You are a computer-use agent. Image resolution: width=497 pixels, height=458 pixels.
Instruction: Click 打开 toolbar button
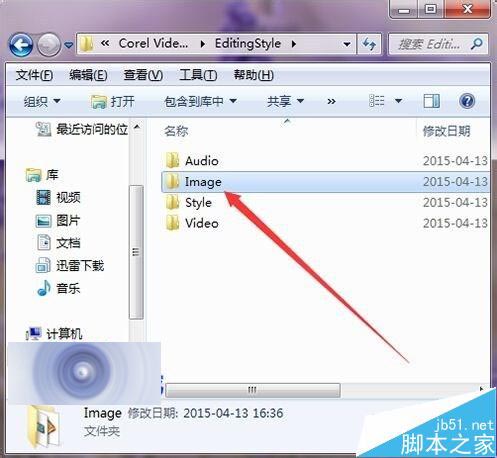point(113,101)
